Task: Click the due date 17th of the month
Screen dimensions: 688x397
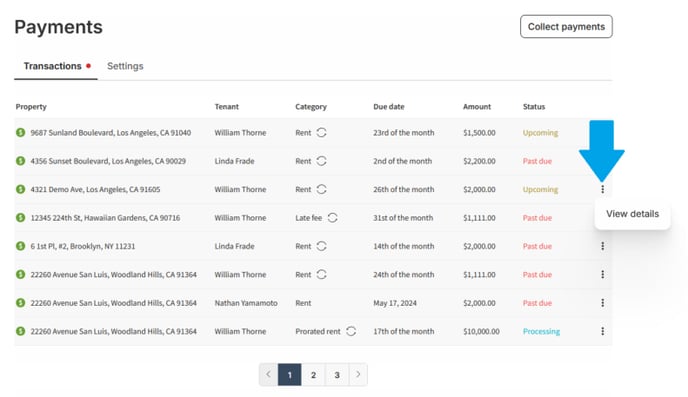Action: (404, 331)
